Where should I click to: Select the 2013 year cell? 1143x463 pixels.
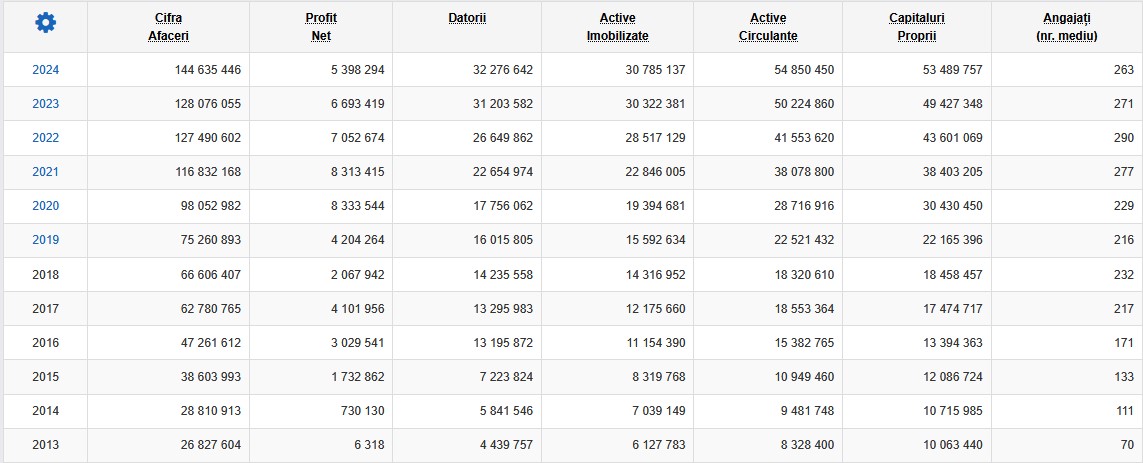[45, 445]
